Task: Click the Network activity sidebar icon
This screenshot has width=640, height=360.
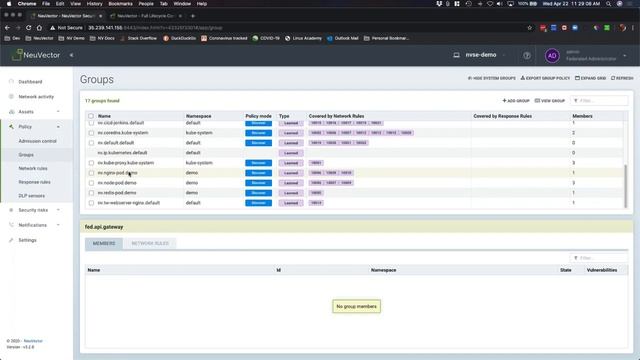Action: pyautogui.click(x=11, y=97)
